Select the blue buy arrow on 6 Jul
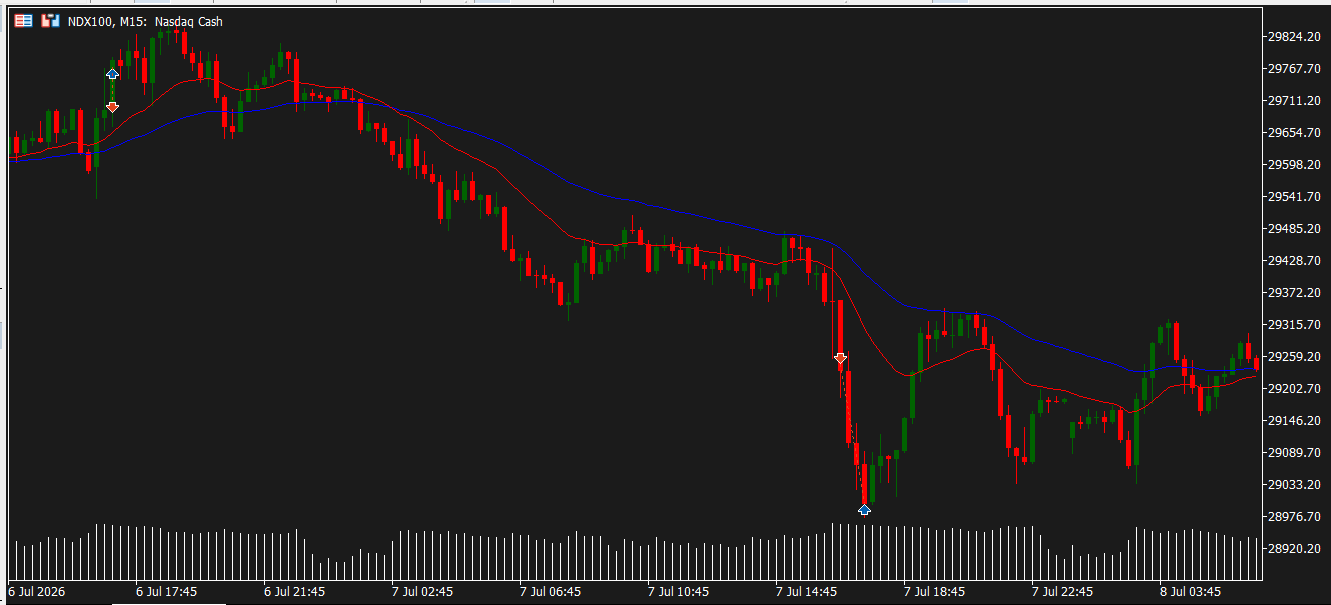This screenshot has width=1331, height=605. point(112,74)
